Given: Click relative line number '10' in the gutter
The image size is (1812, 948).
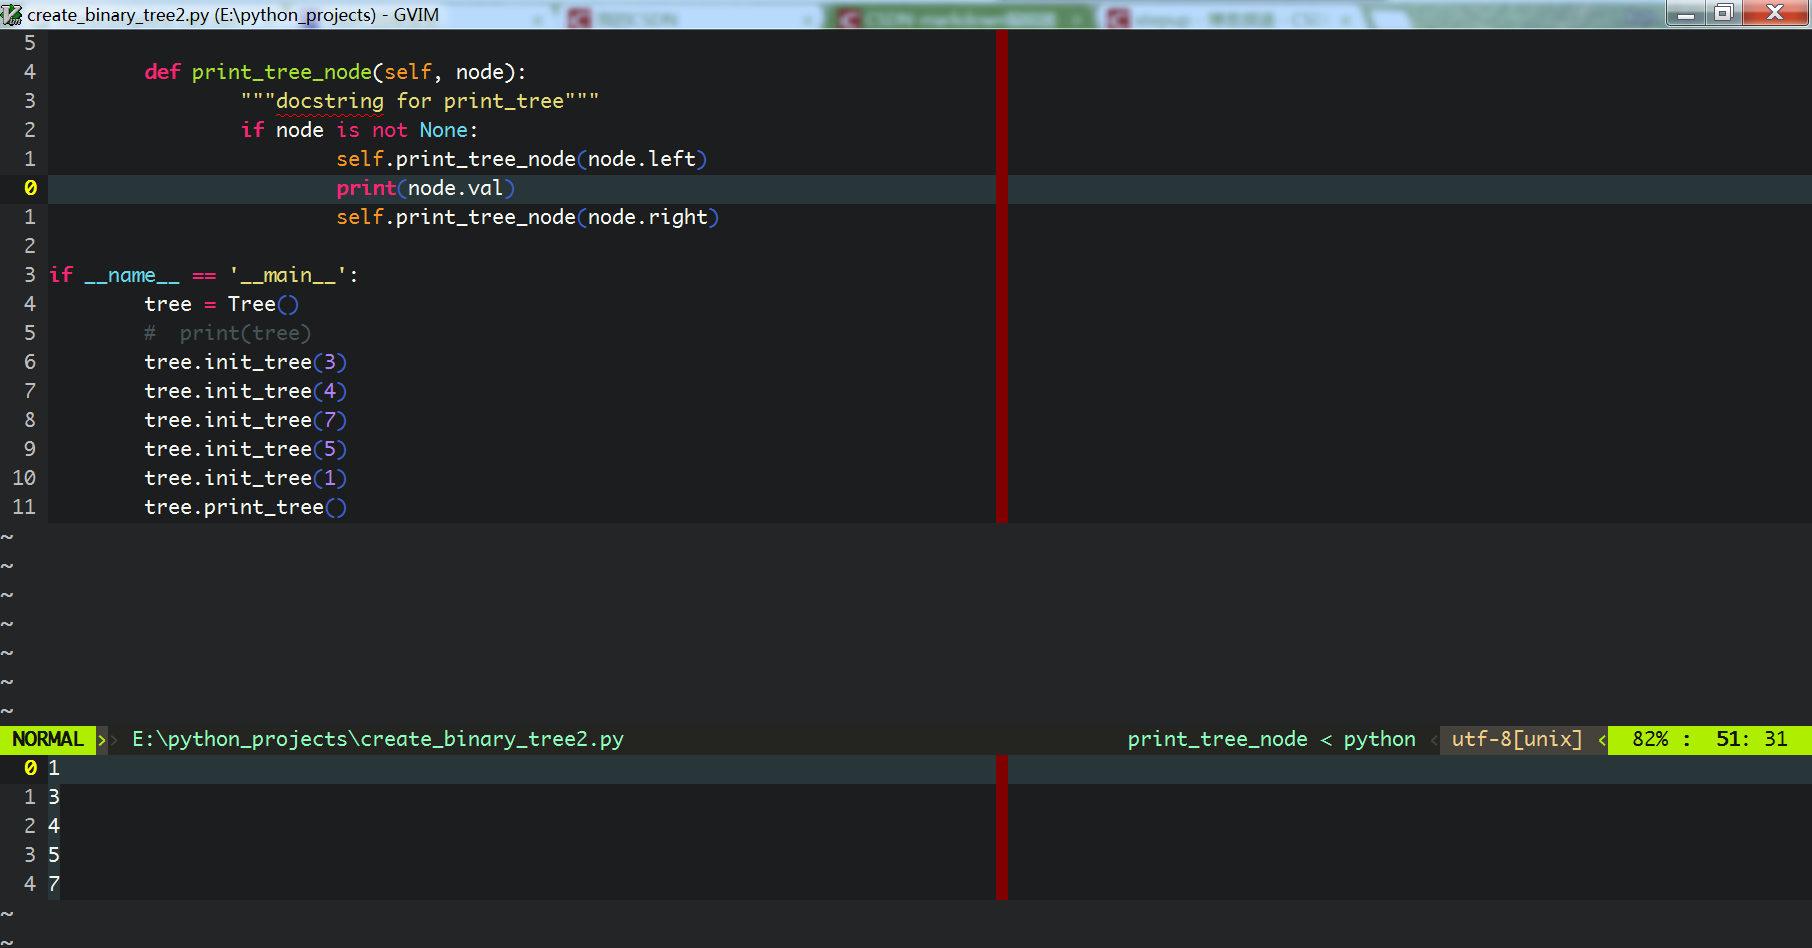Looking at the screenshot, I should pos(24,478).
